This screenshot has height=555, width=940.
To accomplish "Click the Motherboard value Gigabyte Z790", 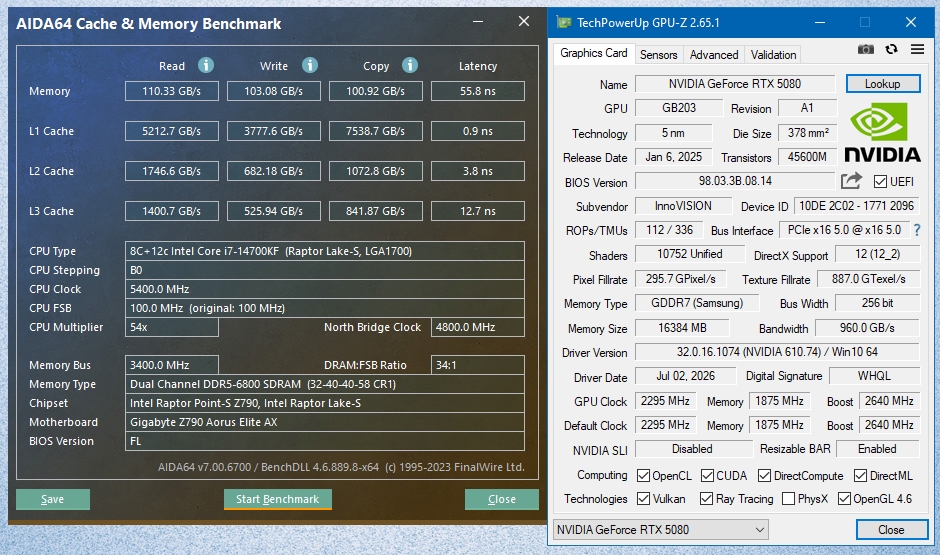I will tap(325, 422).
